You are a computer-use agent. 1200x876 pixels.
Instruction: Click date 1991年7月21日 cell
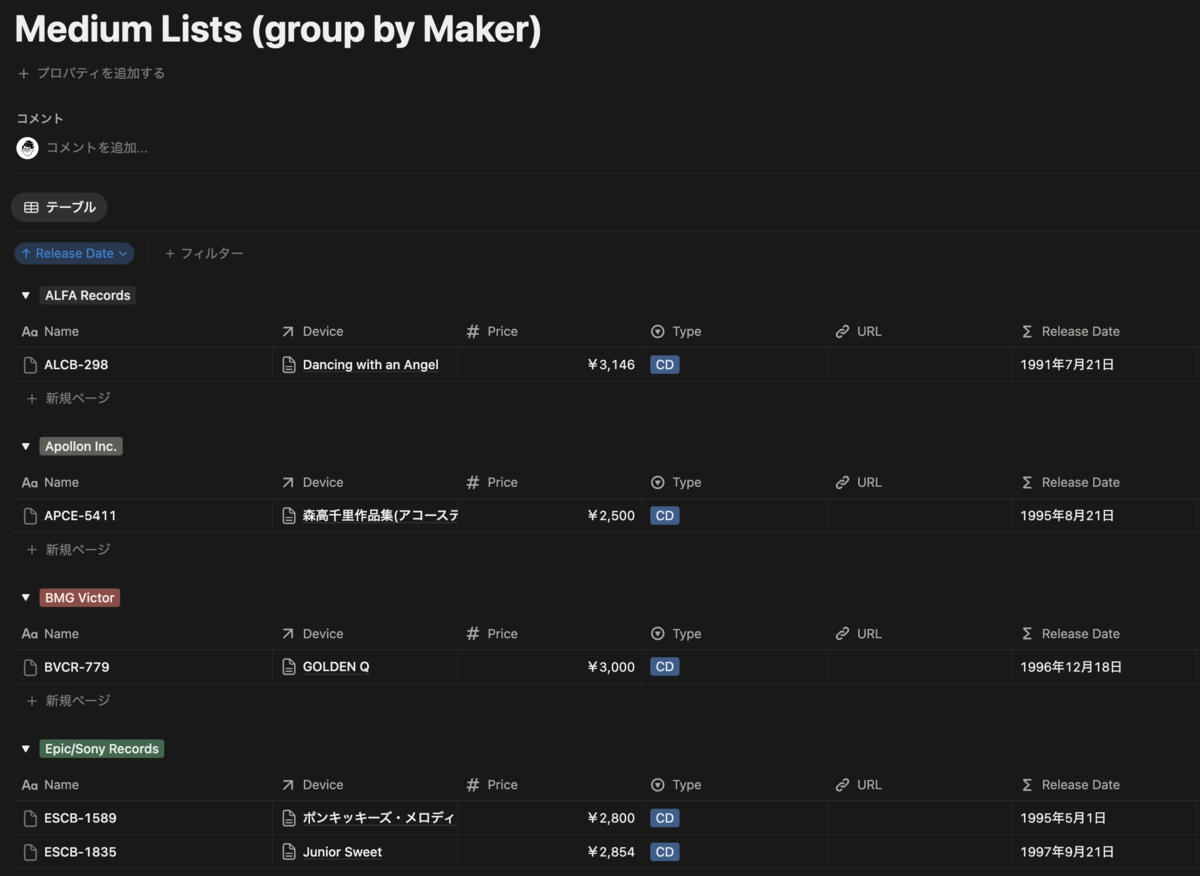[x=1105, y=365]
